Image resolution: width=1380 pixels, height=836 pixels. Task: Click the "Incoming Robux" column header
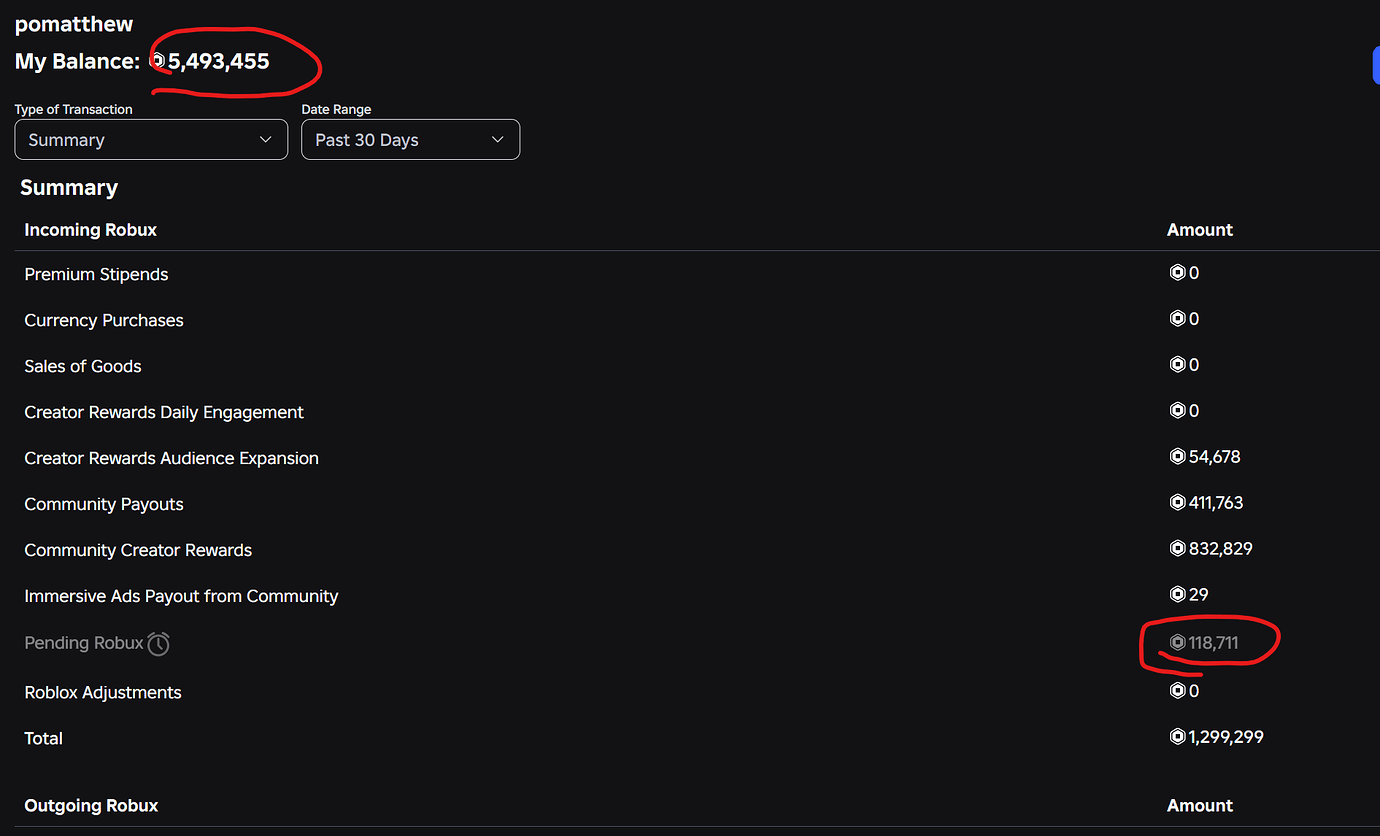91,230
